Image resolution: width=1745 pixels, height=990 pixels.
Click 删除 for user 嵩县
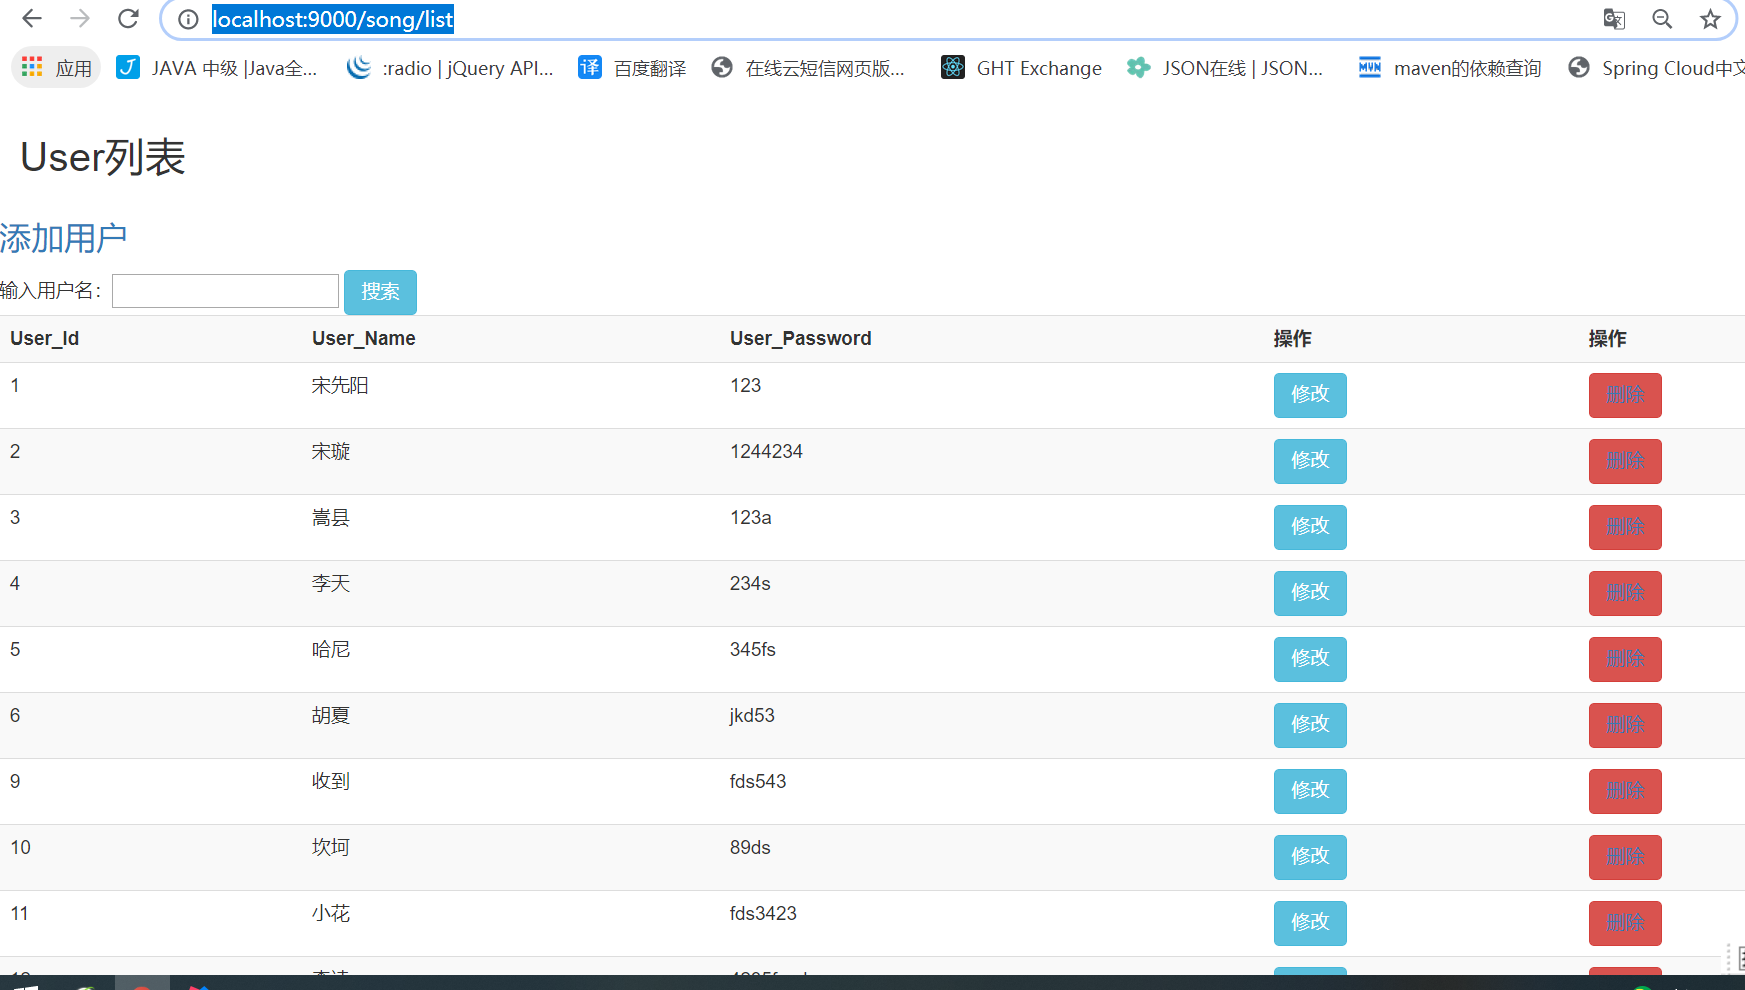coord(1625,527)
